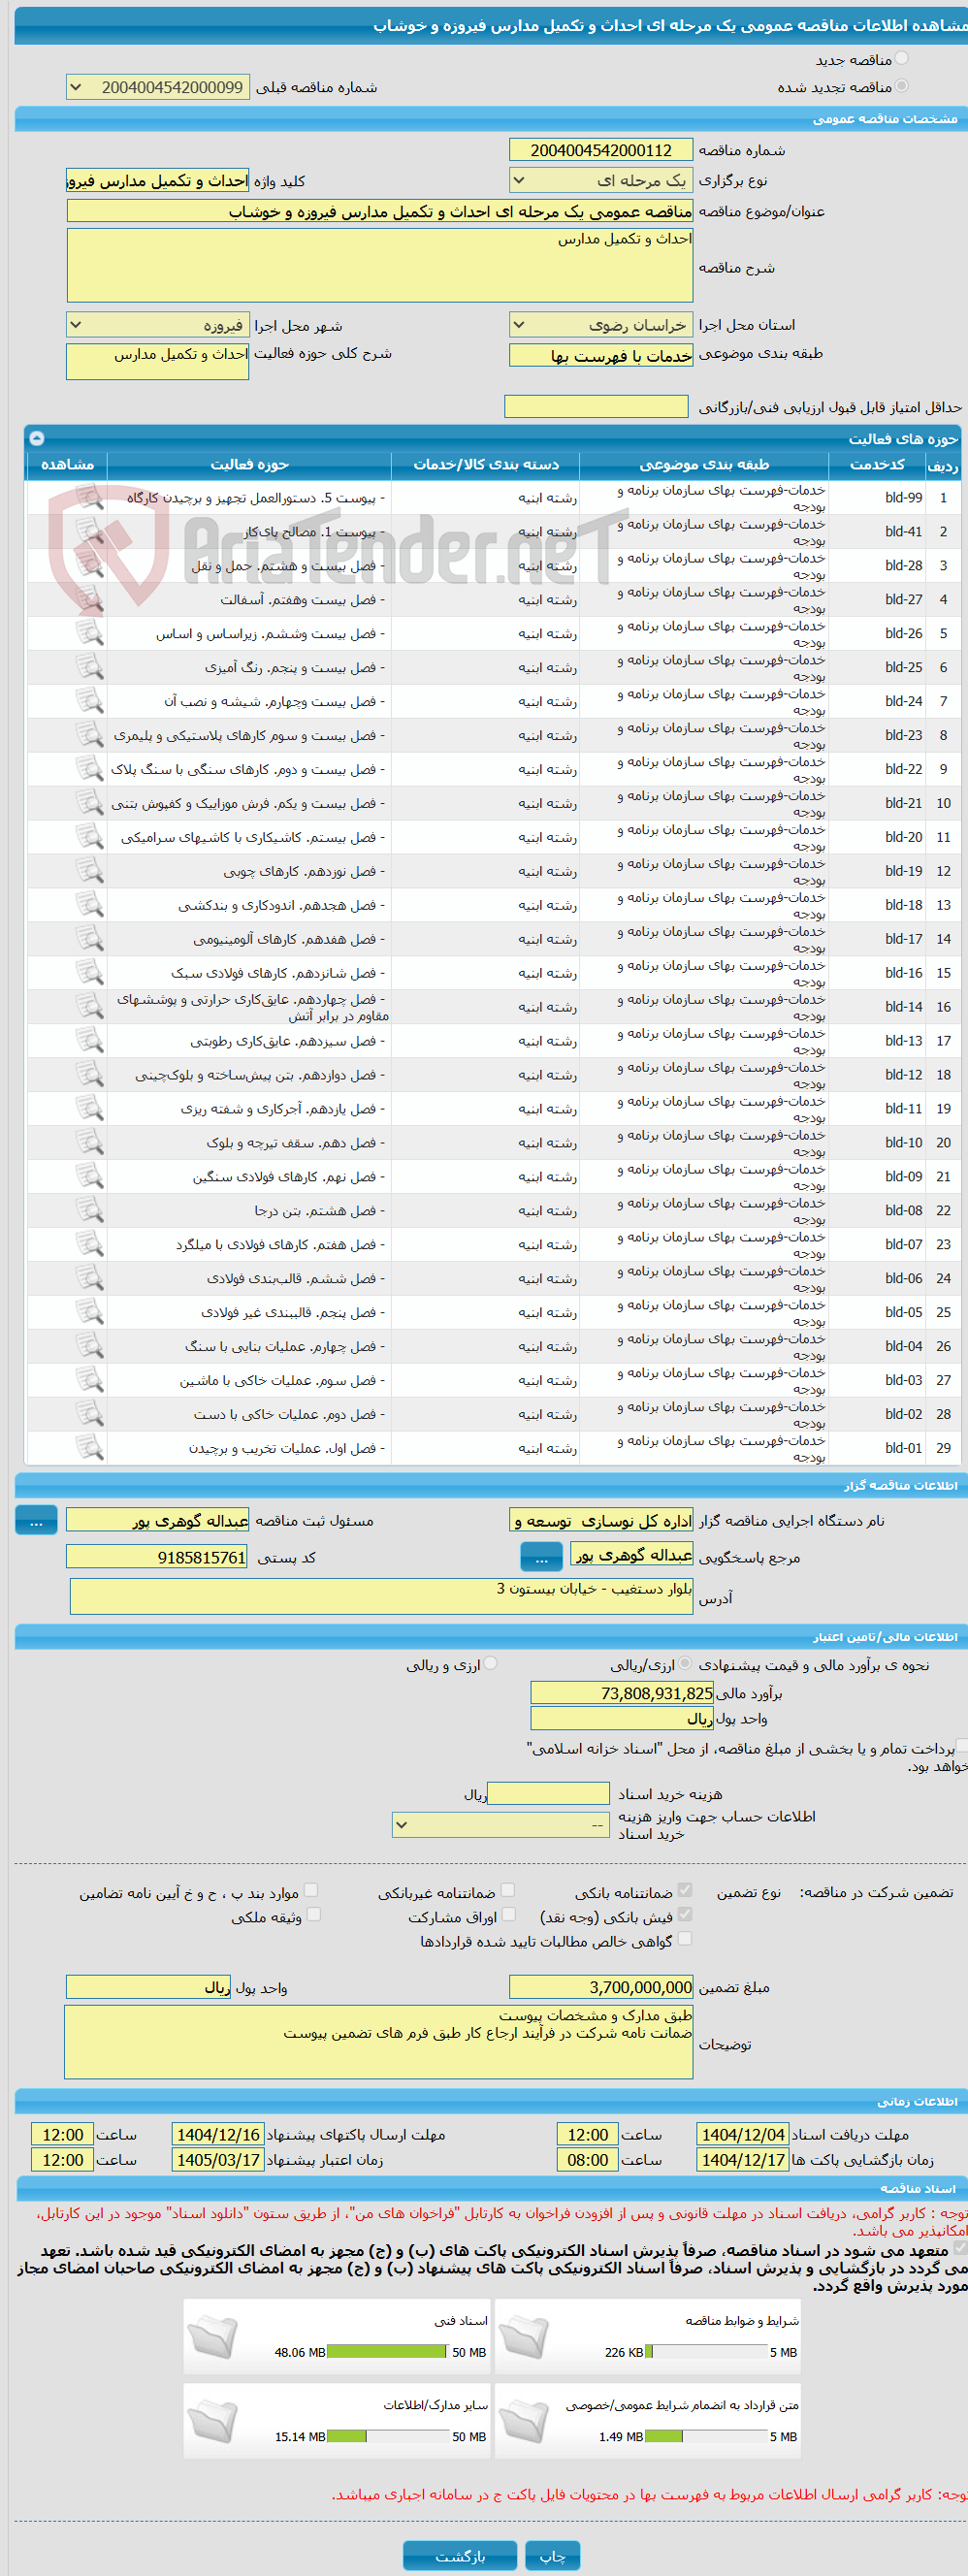Click کد پستی field
The image size is (968, 2576).
click(157, 1557)
